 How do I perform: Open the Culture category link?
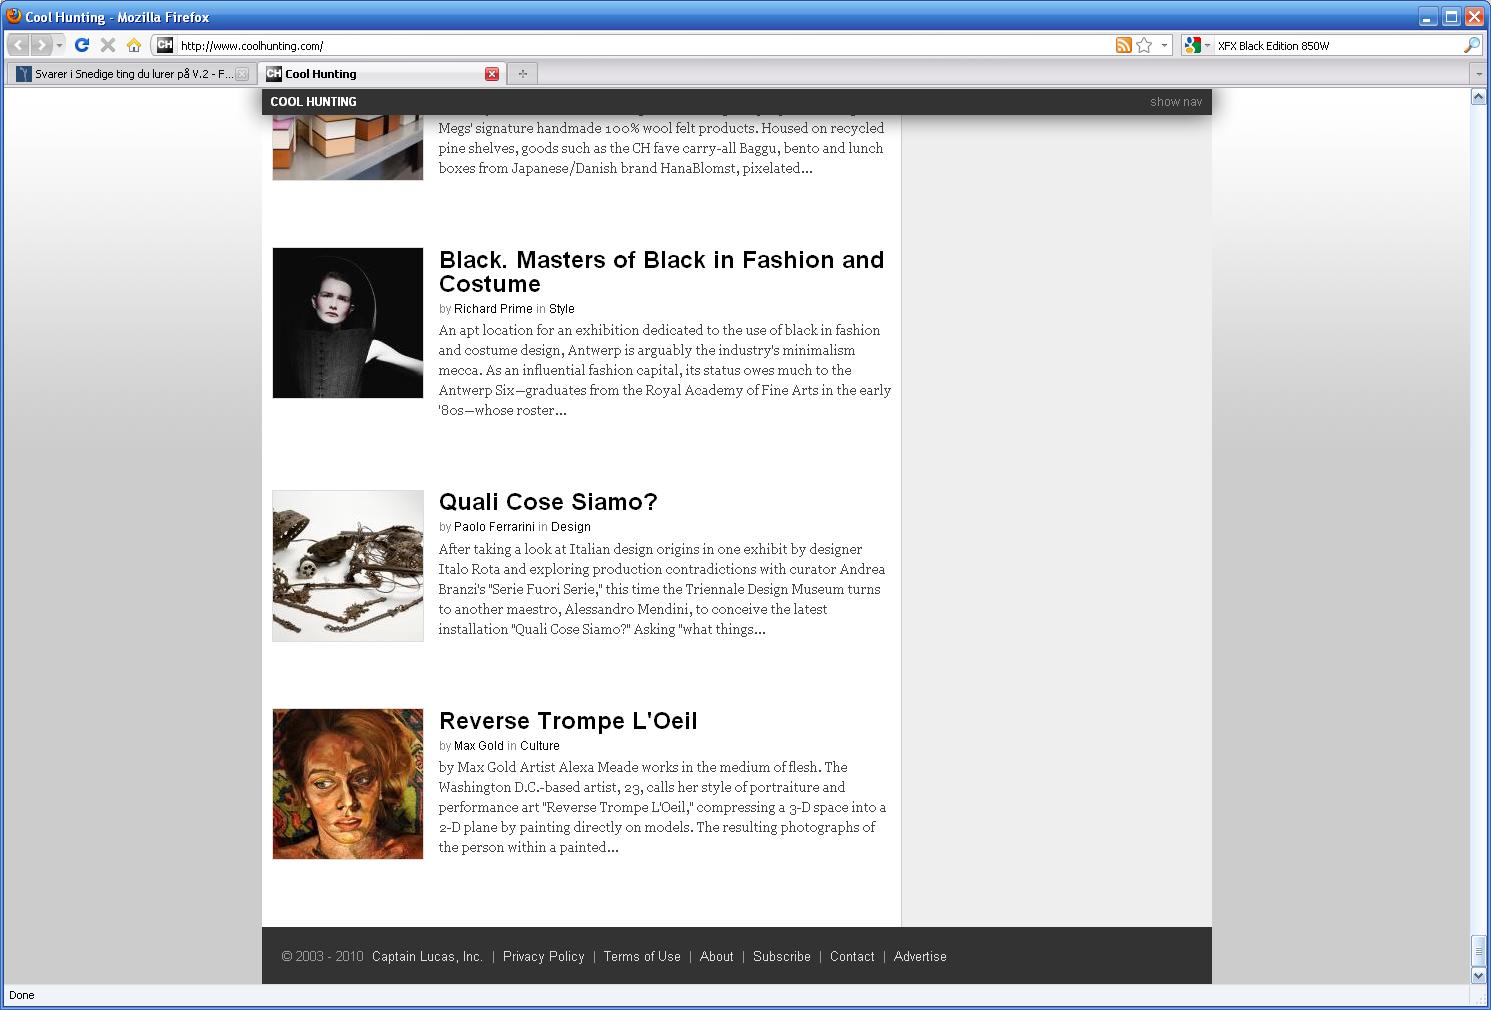coord(540,746)
